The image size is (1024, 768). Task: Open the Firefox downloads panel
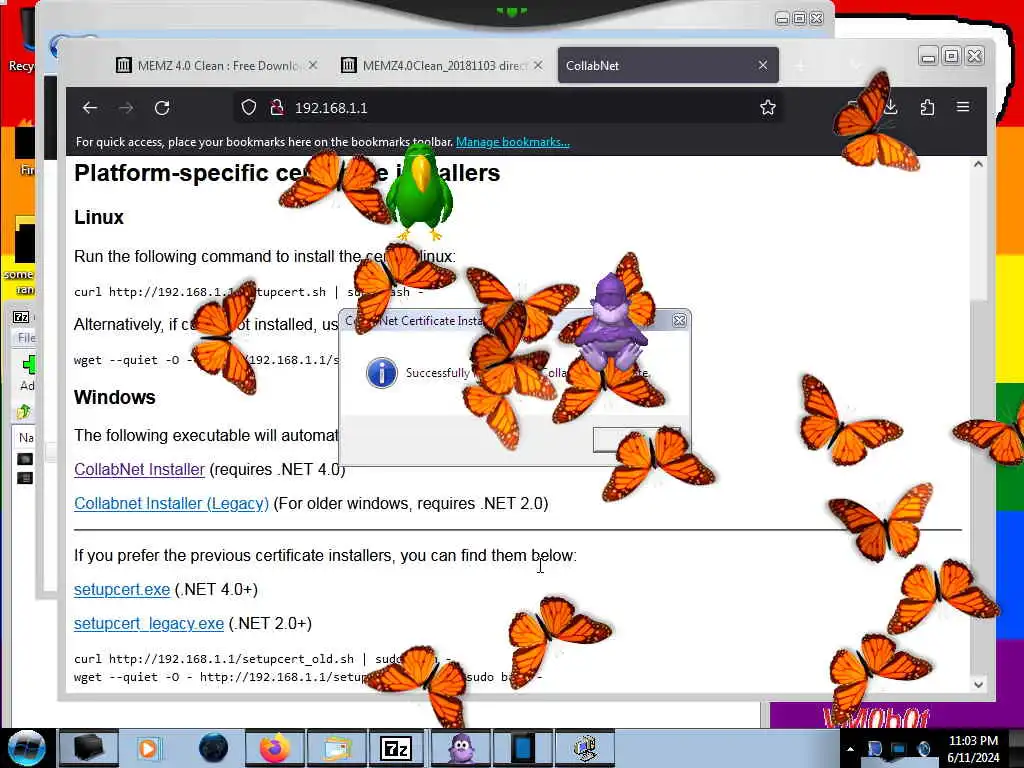point(891,107)
